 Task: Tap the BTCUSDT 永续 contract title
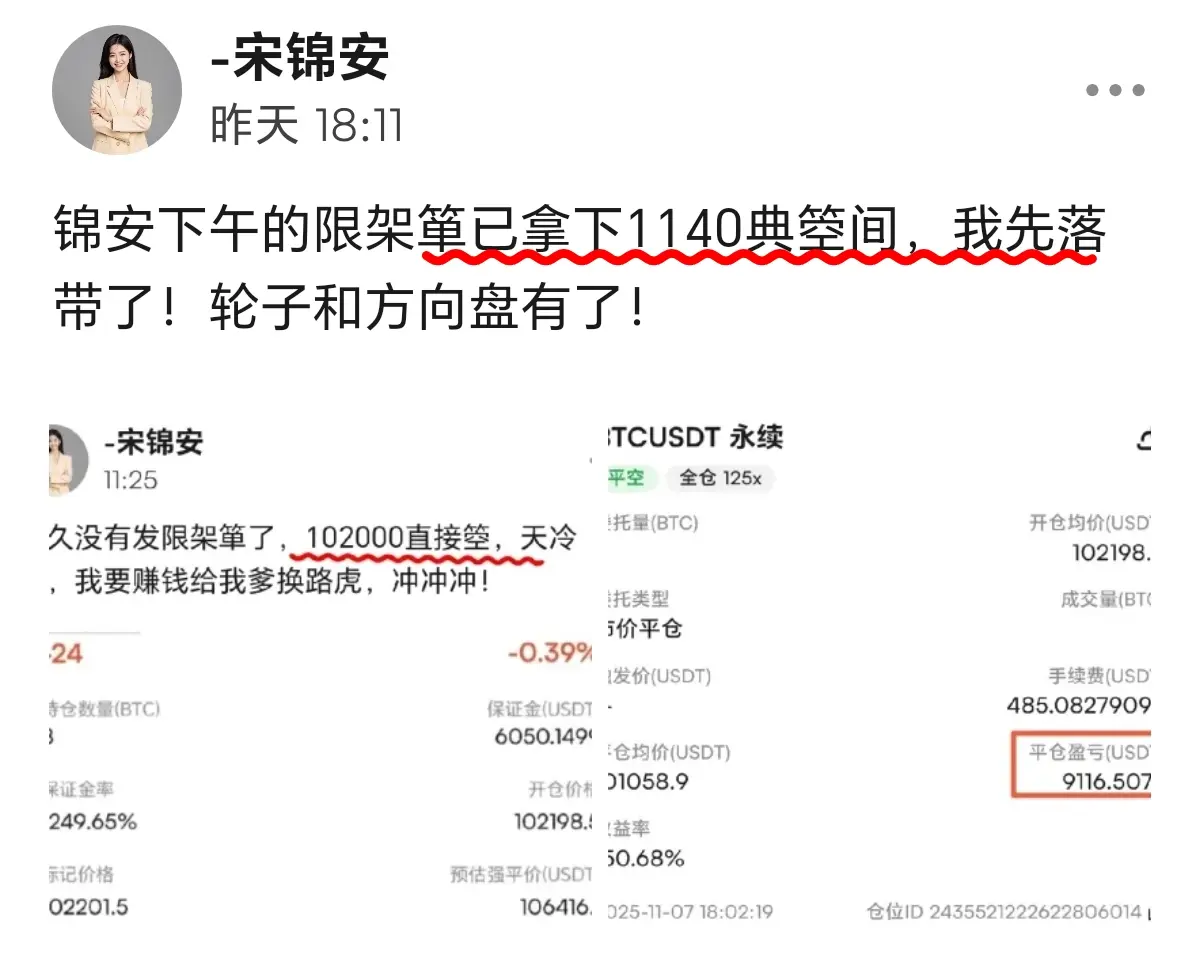694,437
